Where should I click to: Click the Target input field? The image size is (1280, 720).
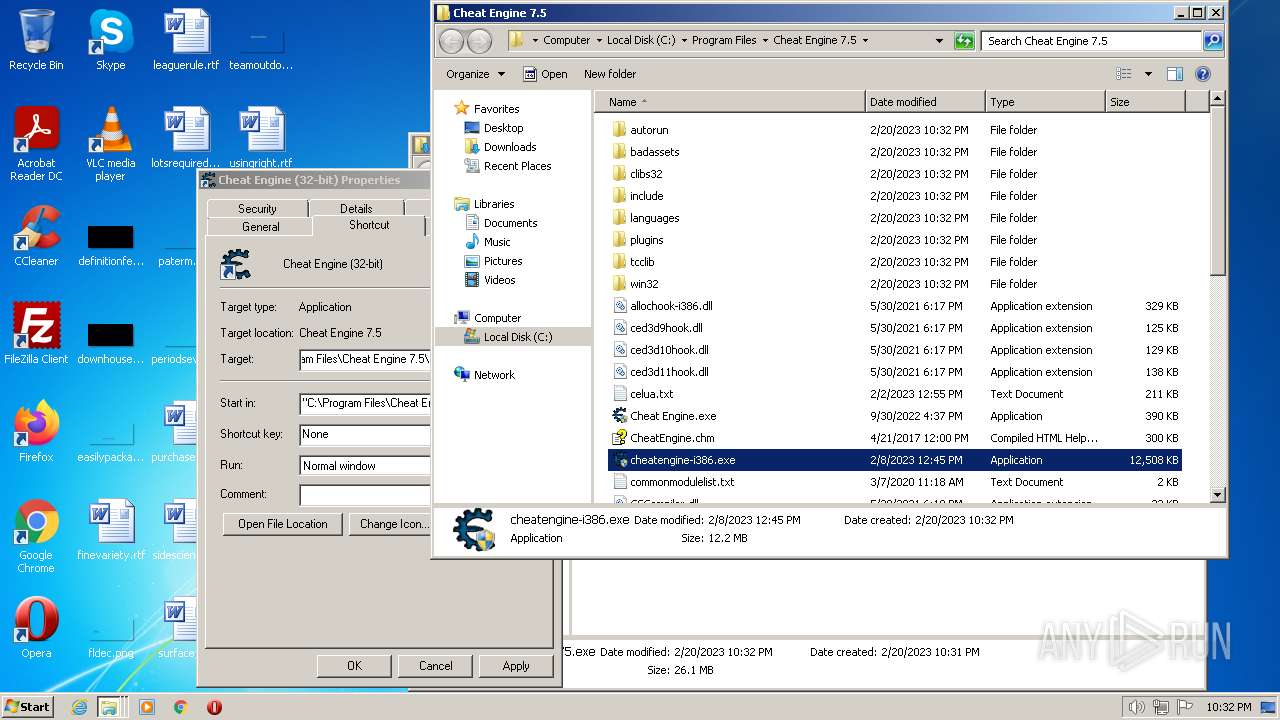(x=365, y=359)
